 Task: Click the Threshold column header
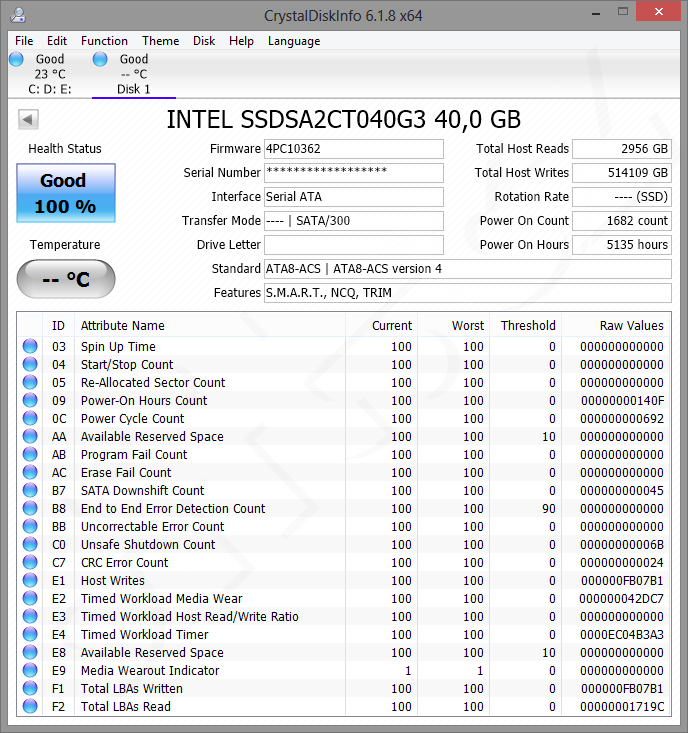[525, 325]
